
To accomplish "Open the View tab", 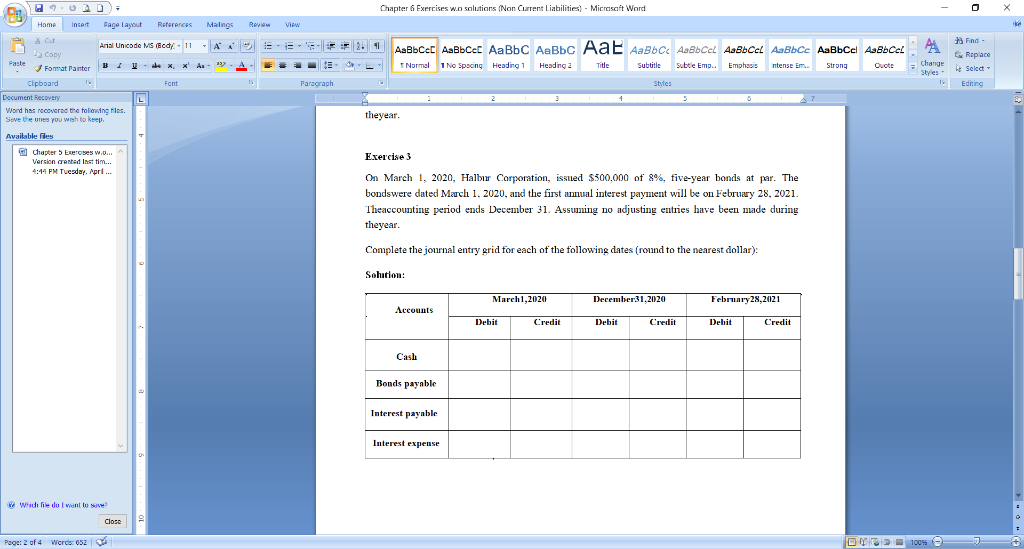I will point(292,25).
